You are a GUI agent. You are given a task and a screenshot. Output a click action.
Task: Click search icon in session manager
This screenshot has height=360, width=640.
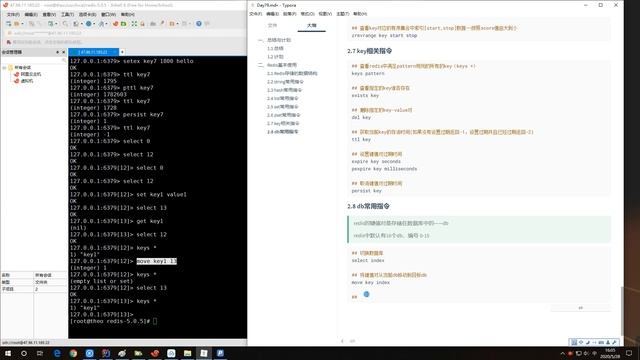pos(63,60)
